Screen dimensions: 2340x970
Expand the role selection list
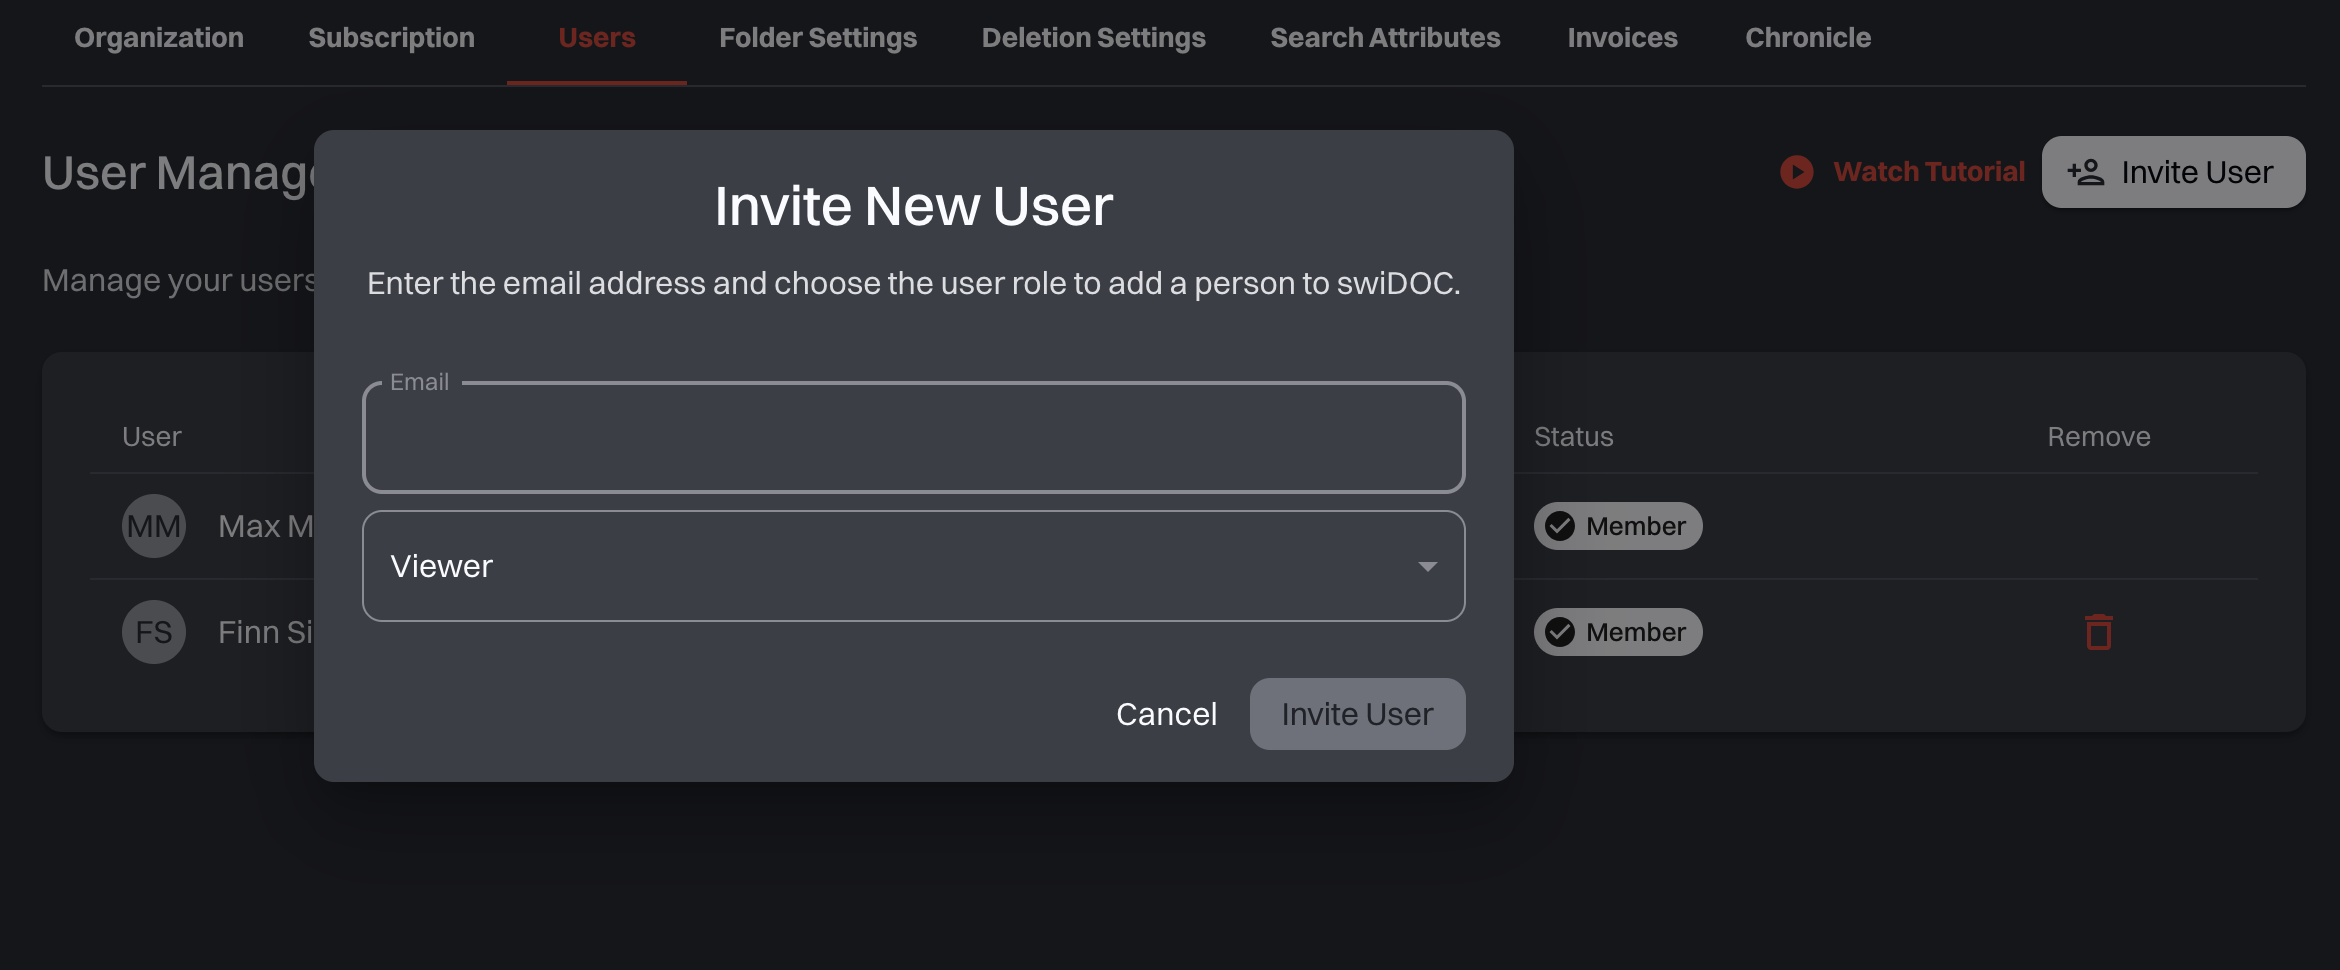(912, 567)
